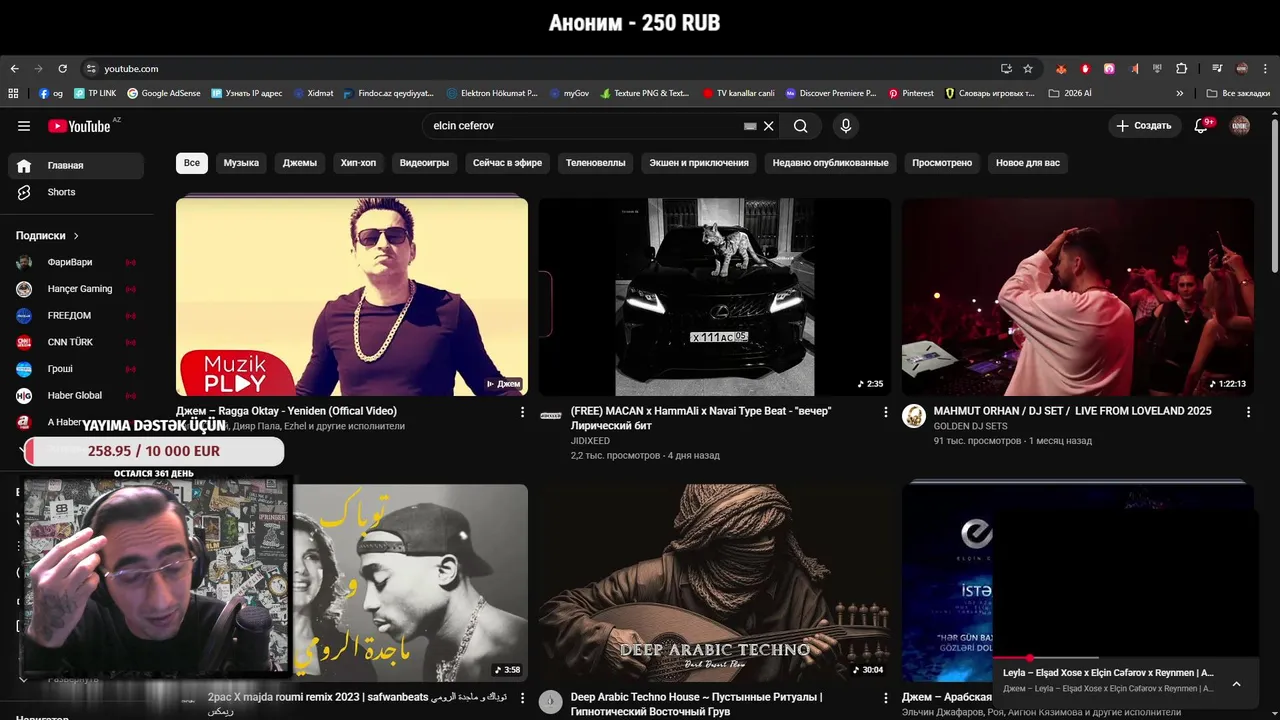This screenshot has width=1280, height=720.
Task: Open the Google AdSense bookmark
Action: [x=163, y=93]
